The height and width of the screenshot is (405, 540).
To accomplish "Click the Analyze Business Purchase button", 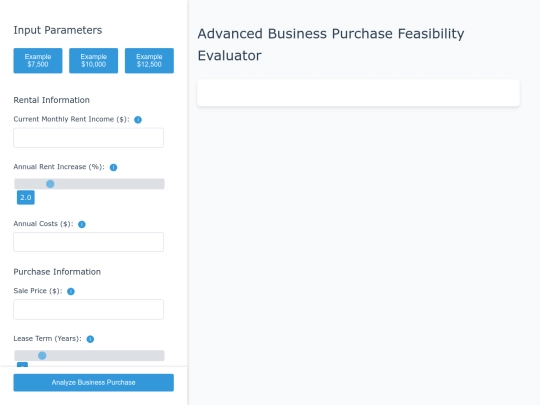I will (x=93, y=383).
